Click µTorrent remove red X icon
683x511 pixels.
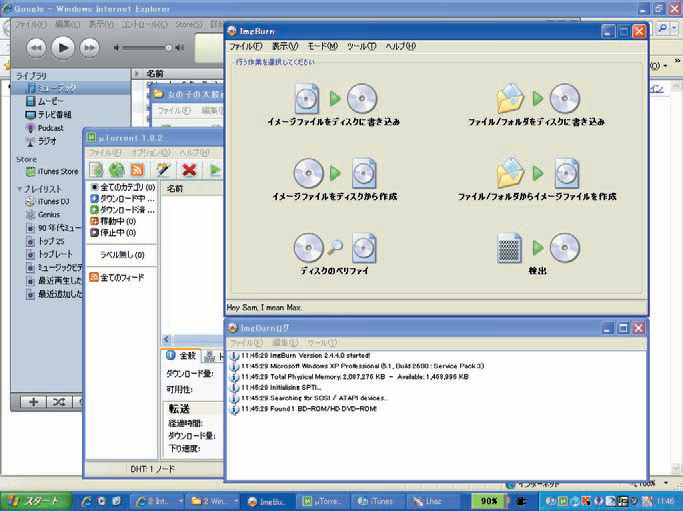coord(189,169)
